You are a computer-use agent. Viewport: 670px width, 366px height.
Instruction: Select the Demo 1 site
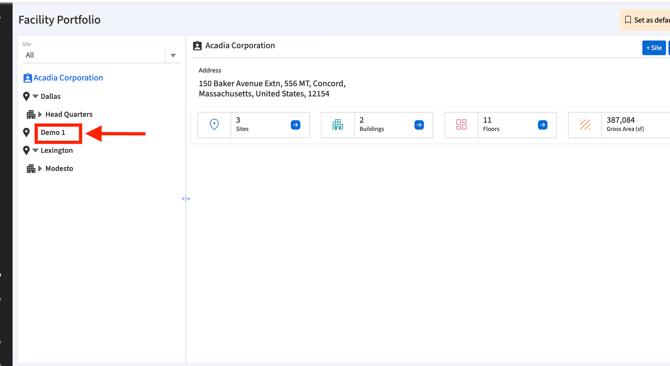click(53, 132)
